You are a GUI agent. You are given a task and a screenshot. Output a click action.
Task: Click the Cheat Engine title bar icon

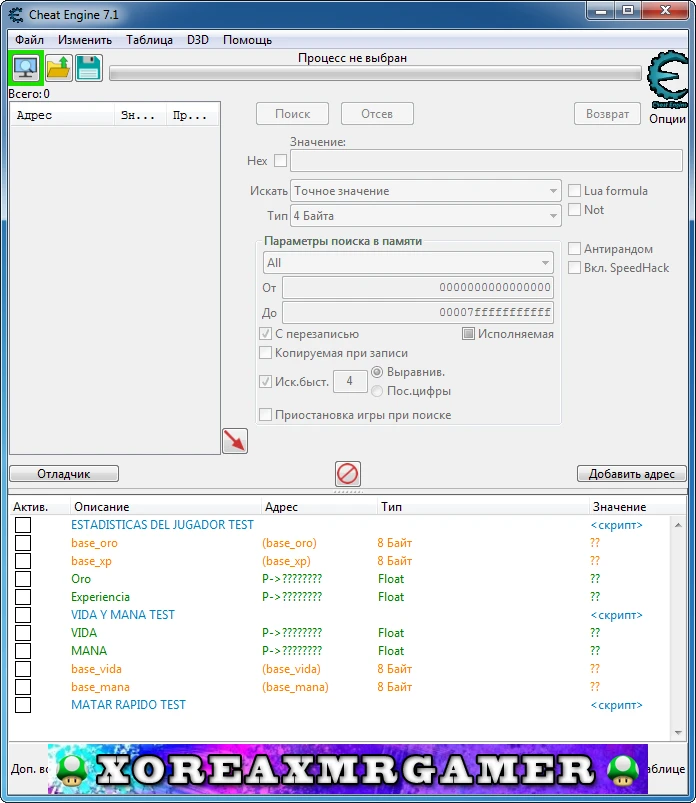pos(17,14)
